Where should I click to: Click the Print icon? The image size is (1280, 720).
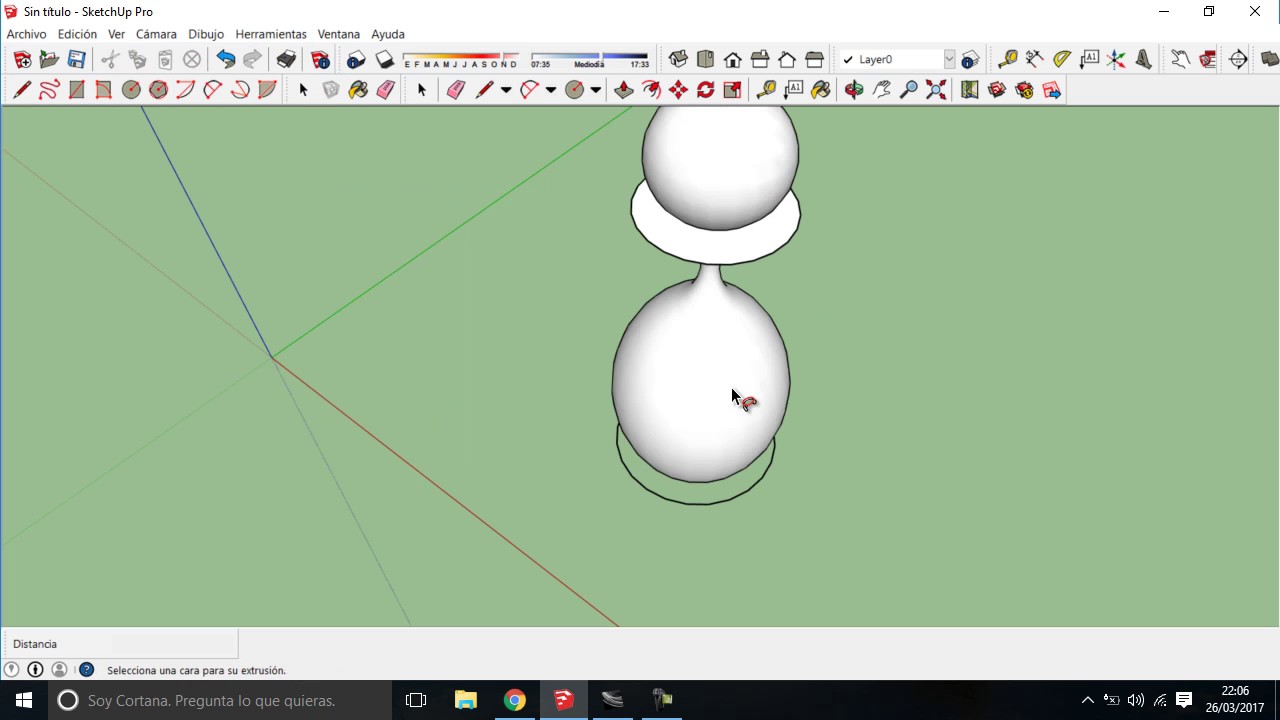click(286, 59)
